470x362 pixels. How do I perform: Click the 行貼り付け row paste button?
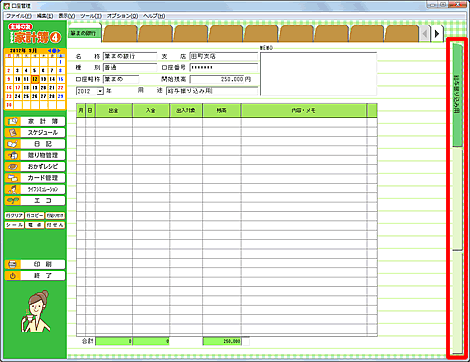(x=55, y=216)
